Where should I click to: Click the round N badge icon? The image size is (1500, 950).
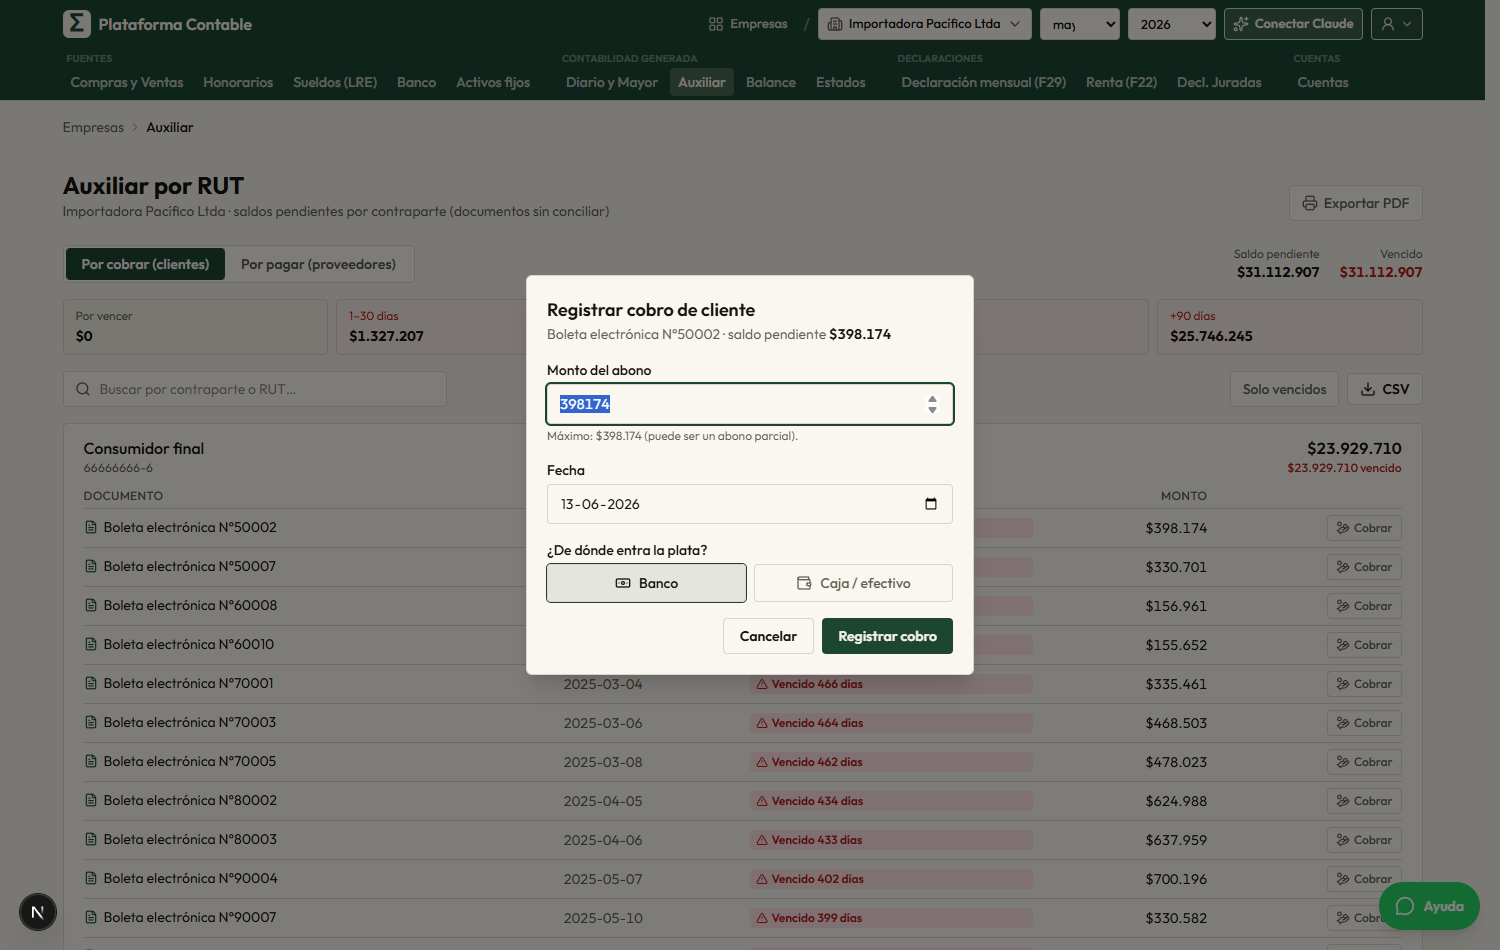click(38, 912)
